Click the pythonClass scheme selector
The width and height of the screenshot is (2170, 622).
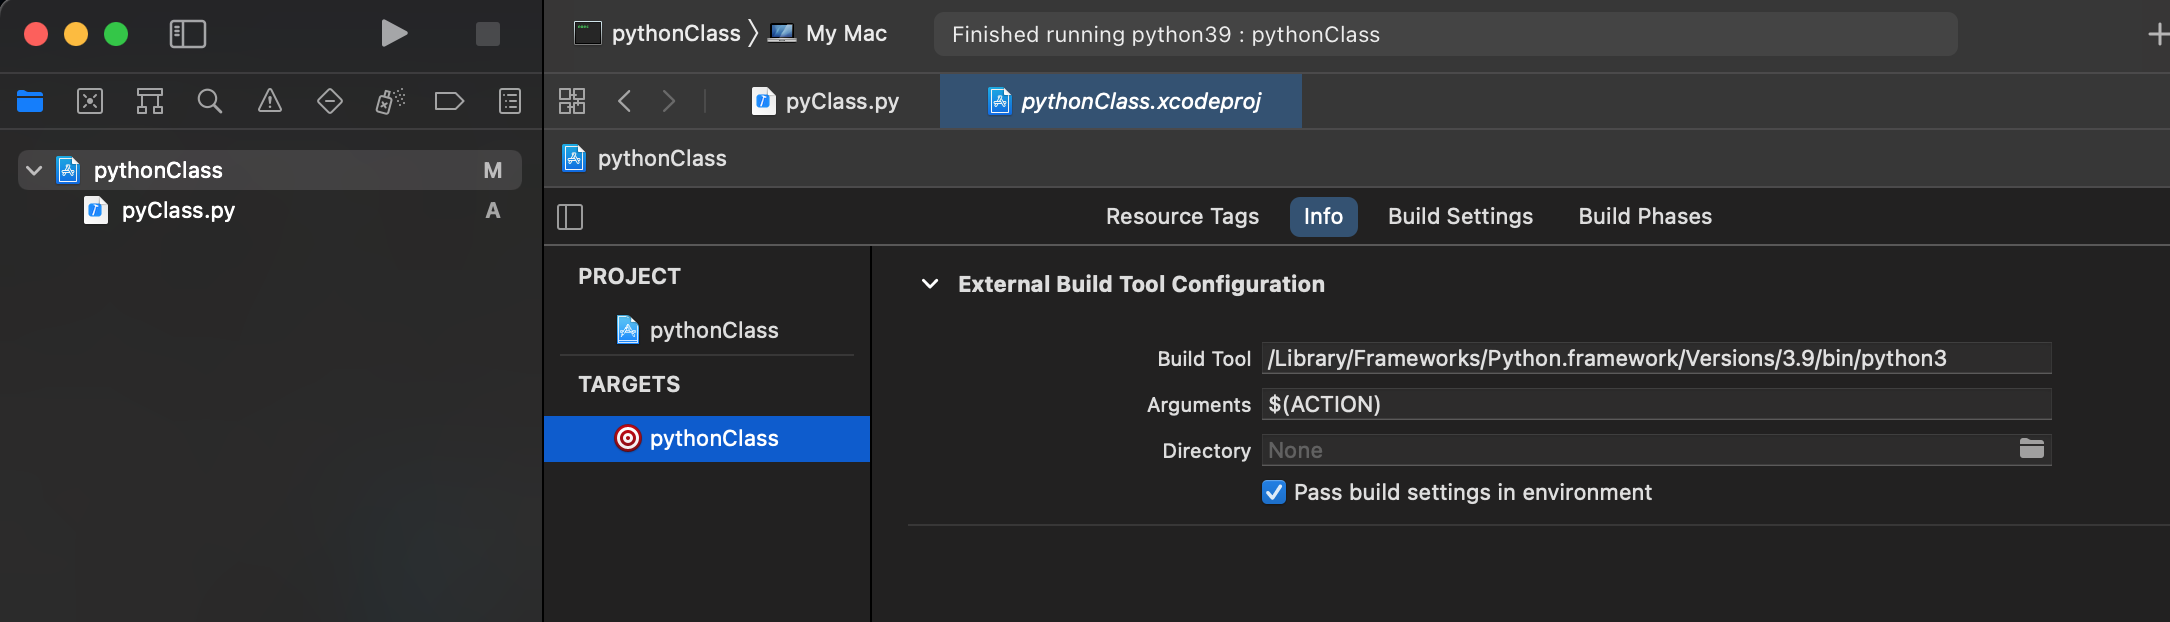658,34
